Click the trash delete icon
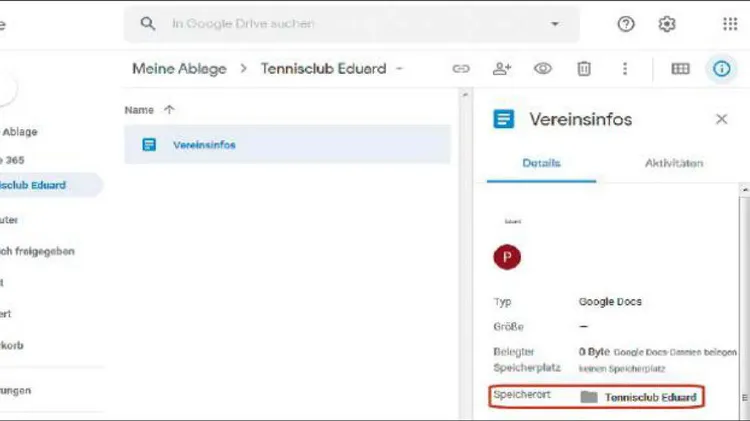 (x=584, y=69)
